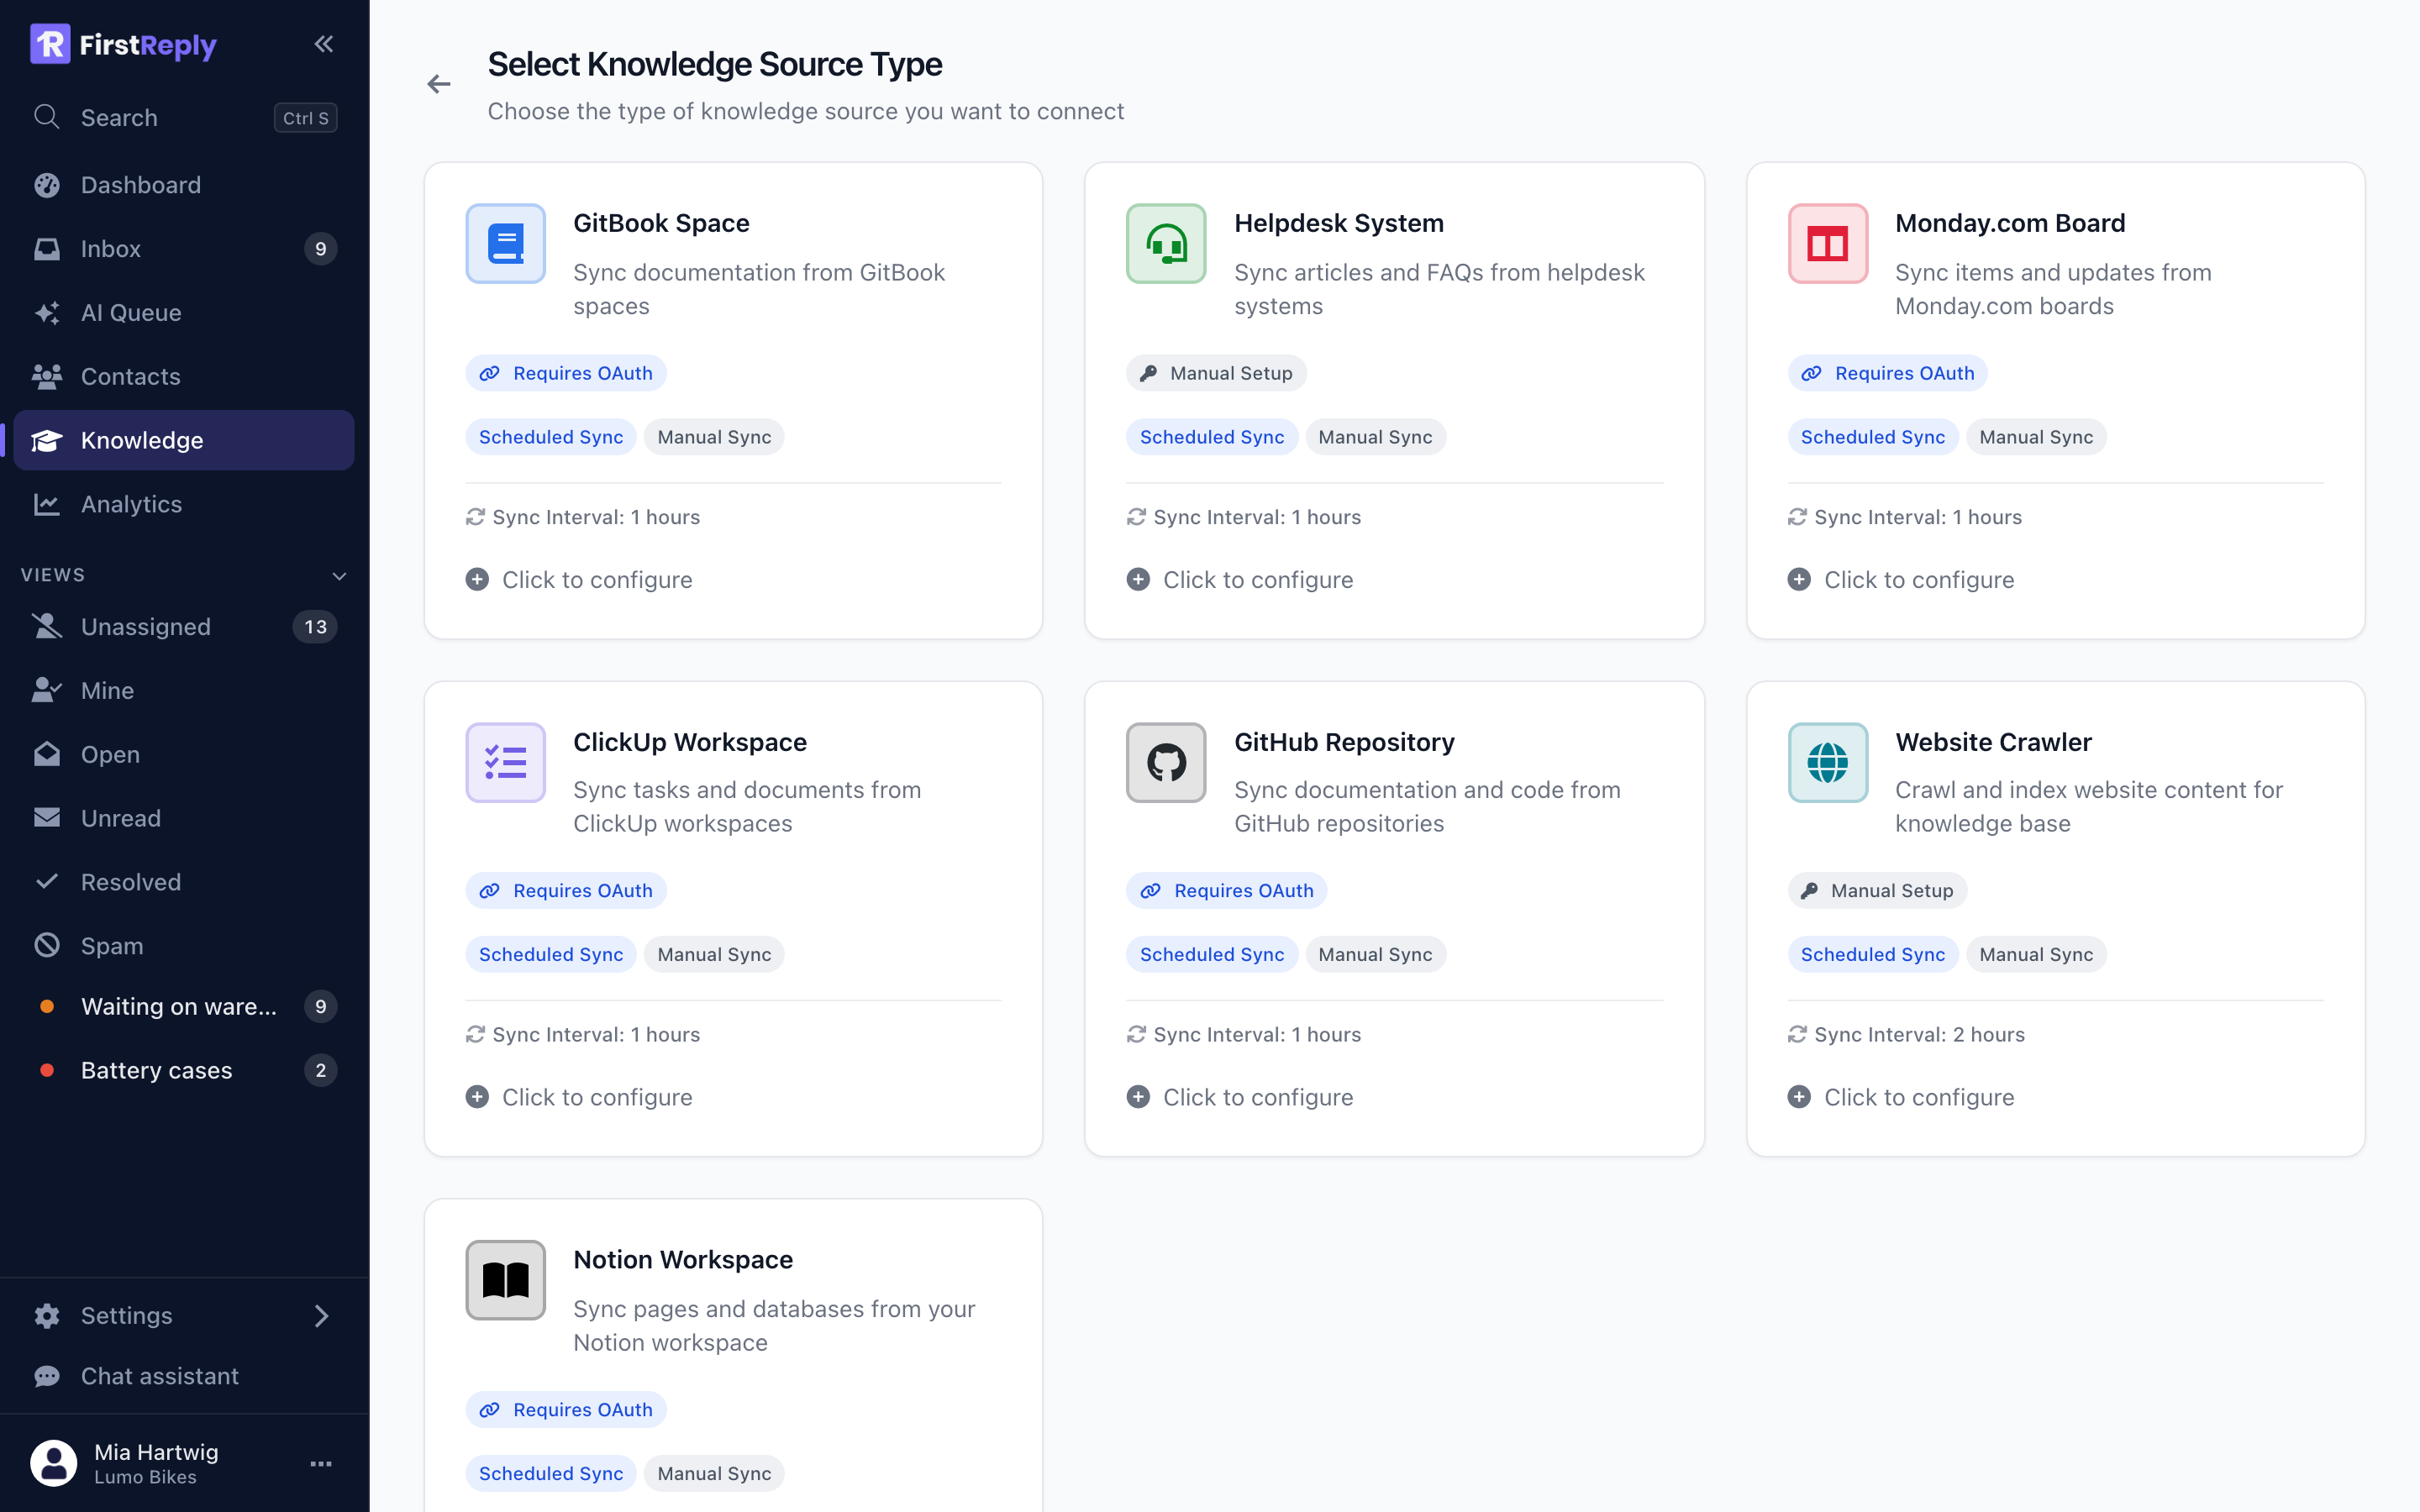Image resolution: width=2420 pixels, height=1512 pixels.
Task: Click the Analytics chart icon
Action: (47, 504)
